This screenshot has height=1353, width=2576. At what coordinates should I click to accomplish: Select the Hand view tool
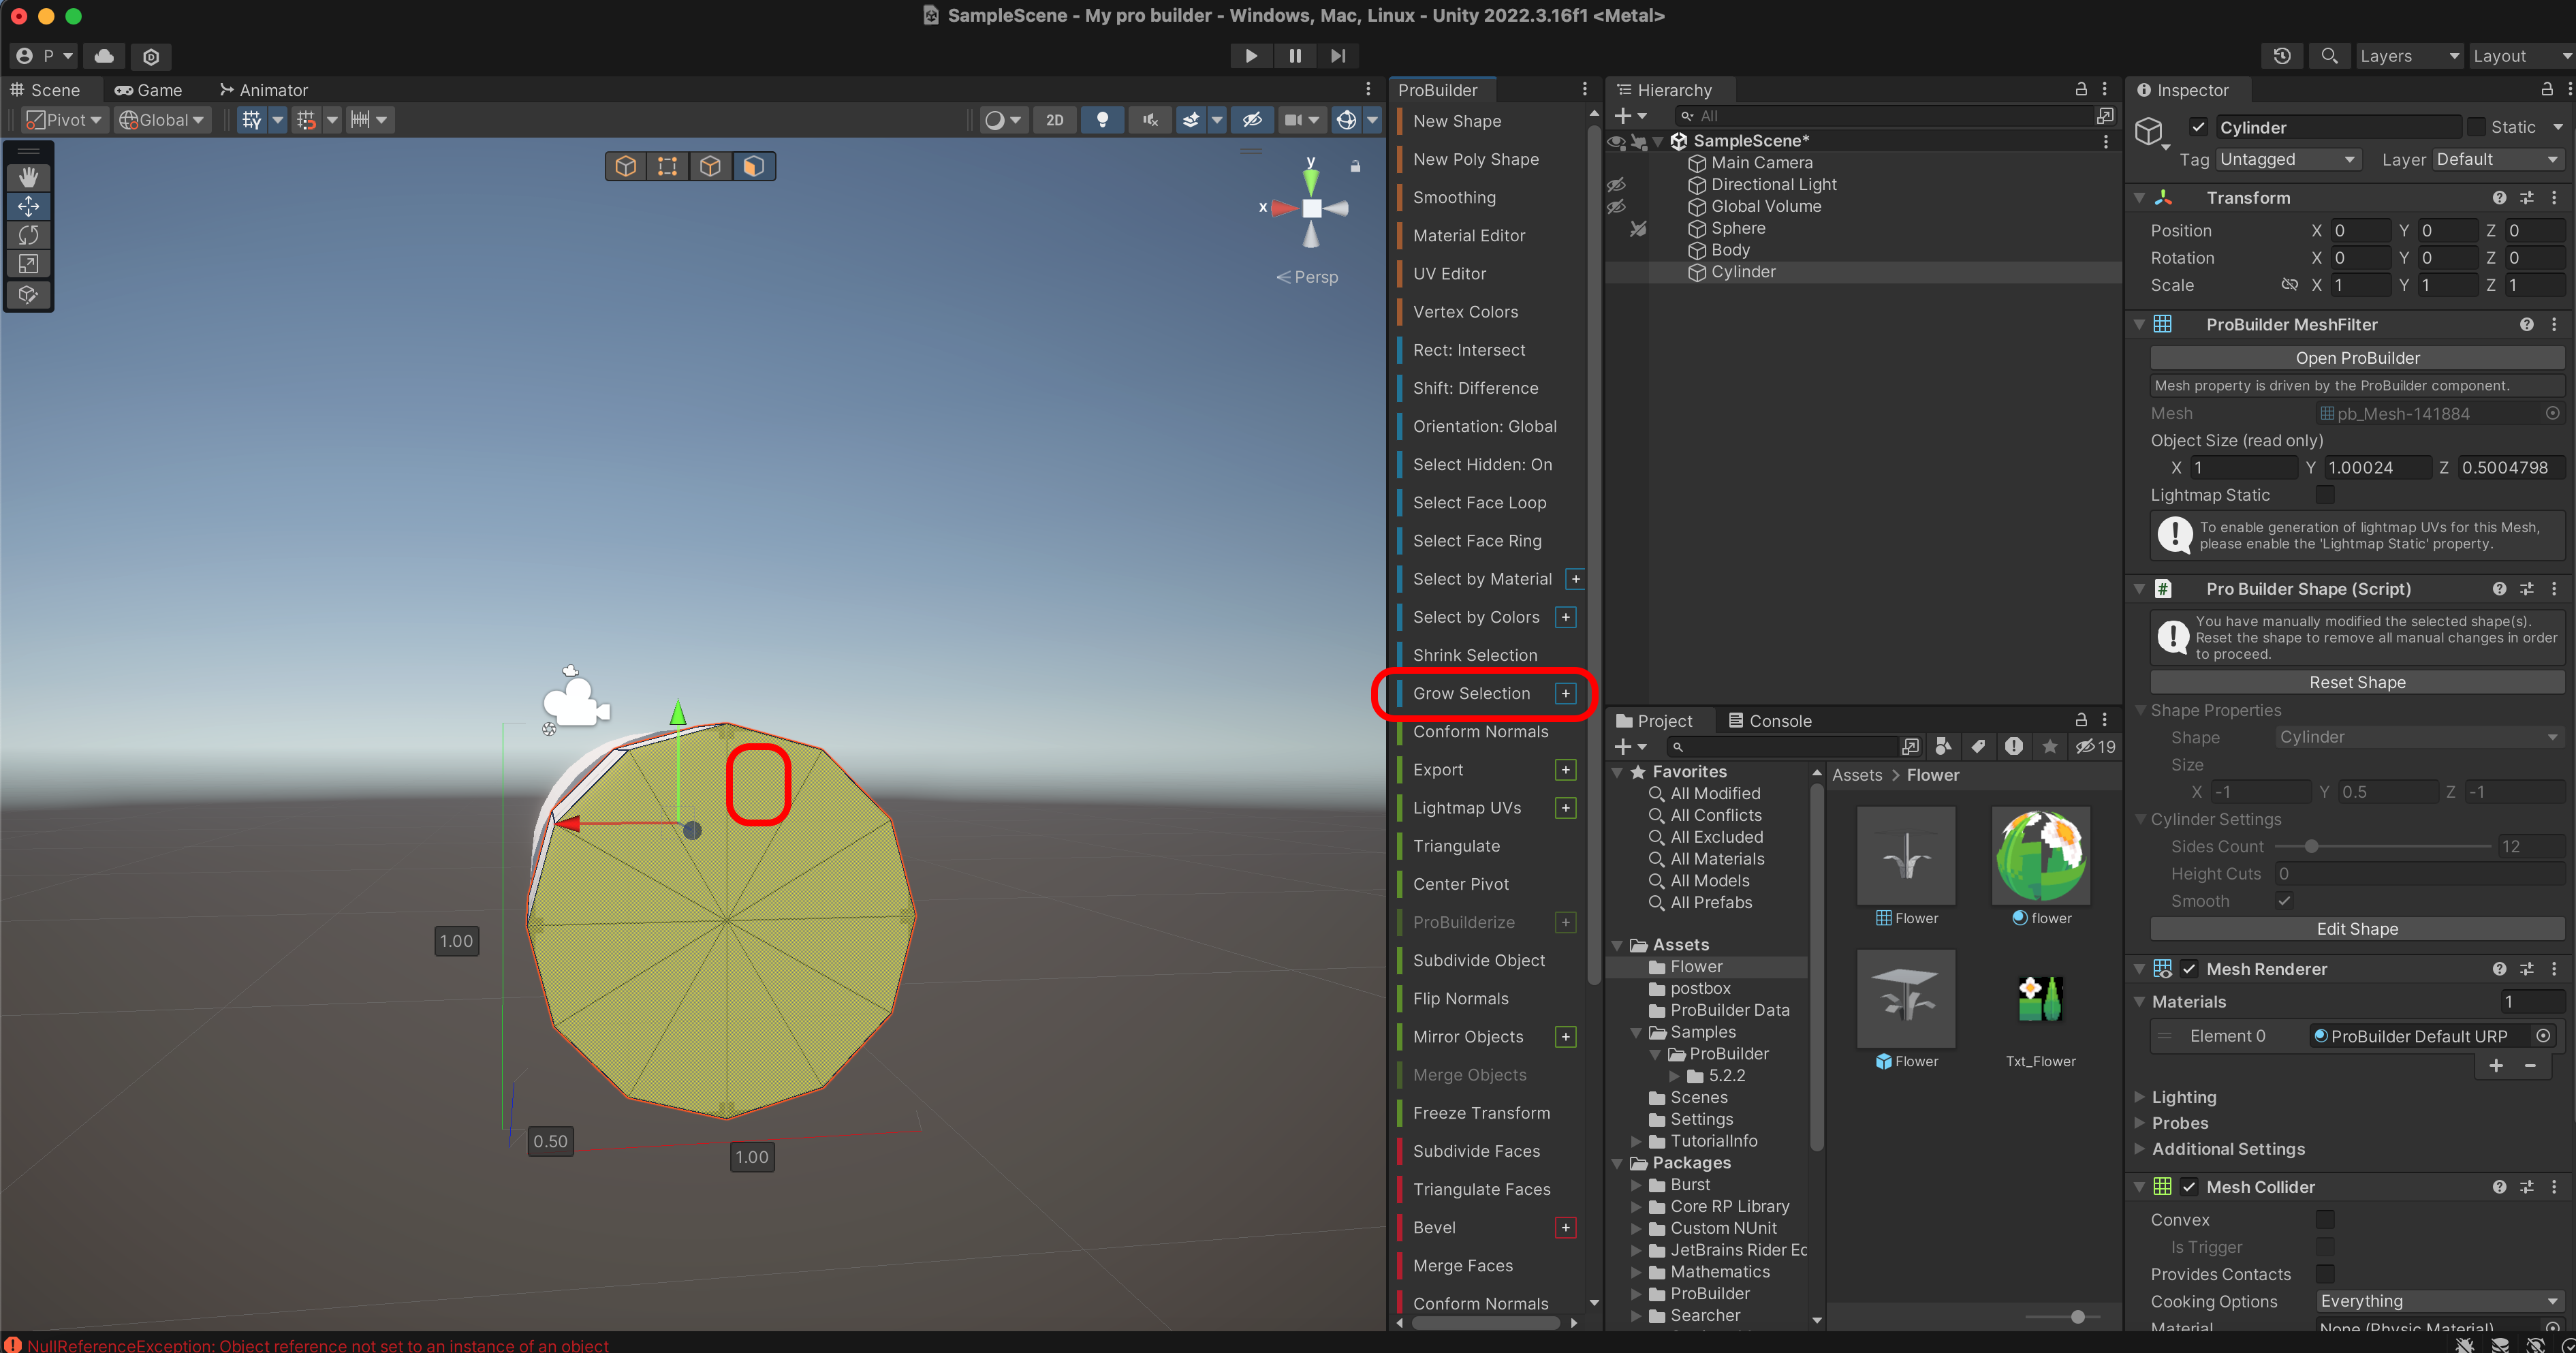pyautogui.click(x=28, y=177)
